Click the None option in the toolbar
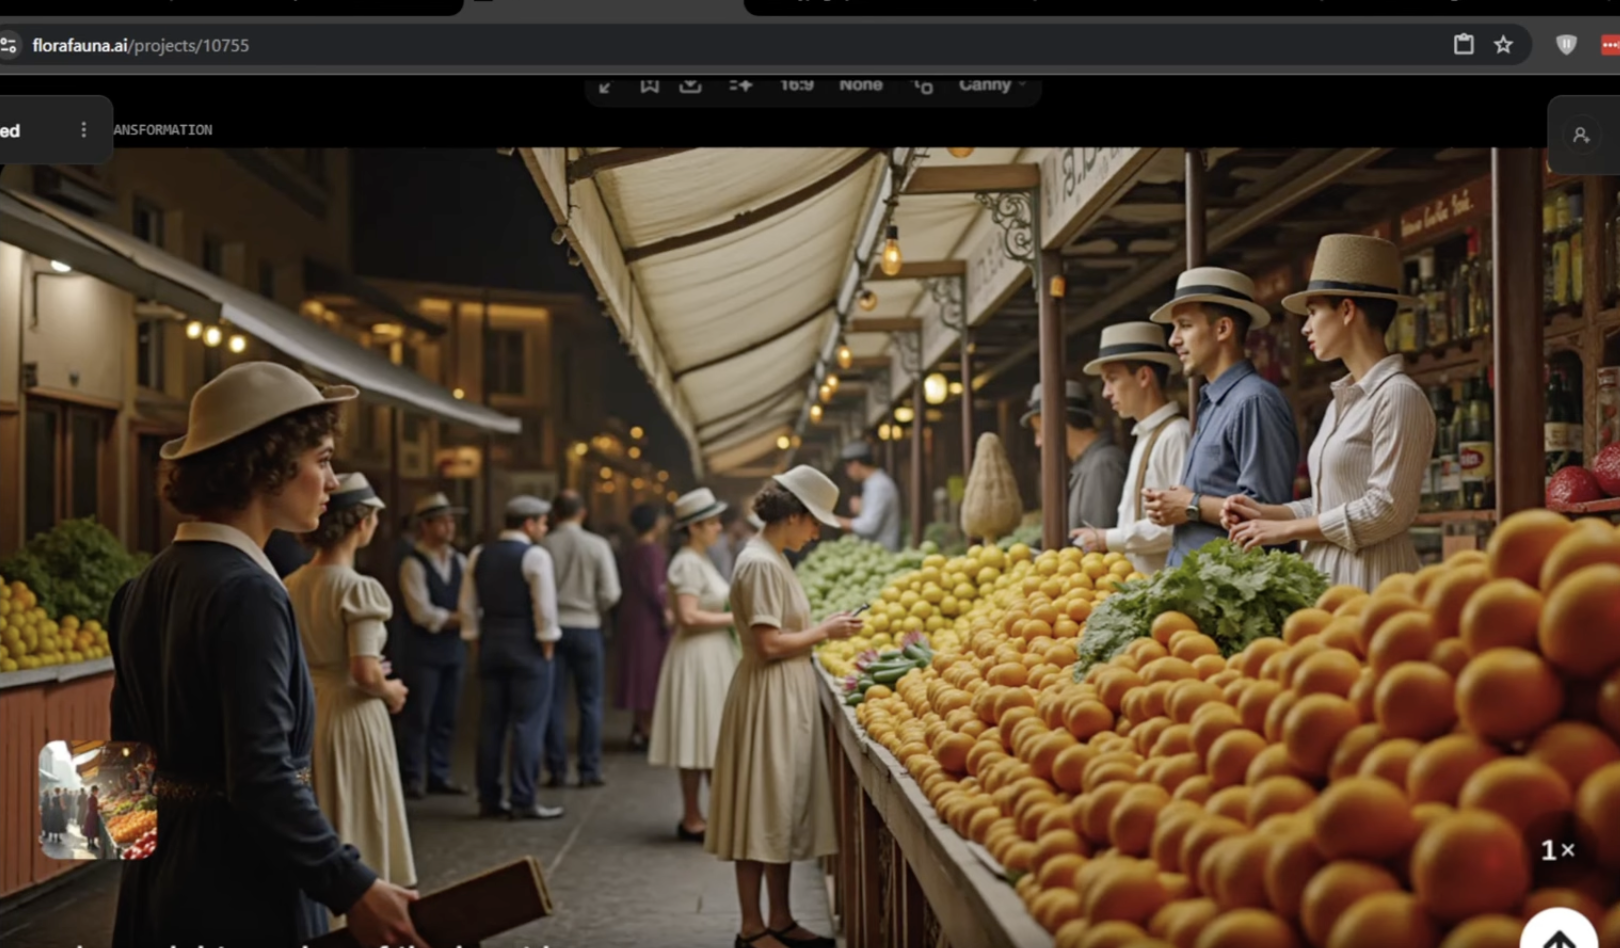 pyautogui.click(x=861, y=85)
